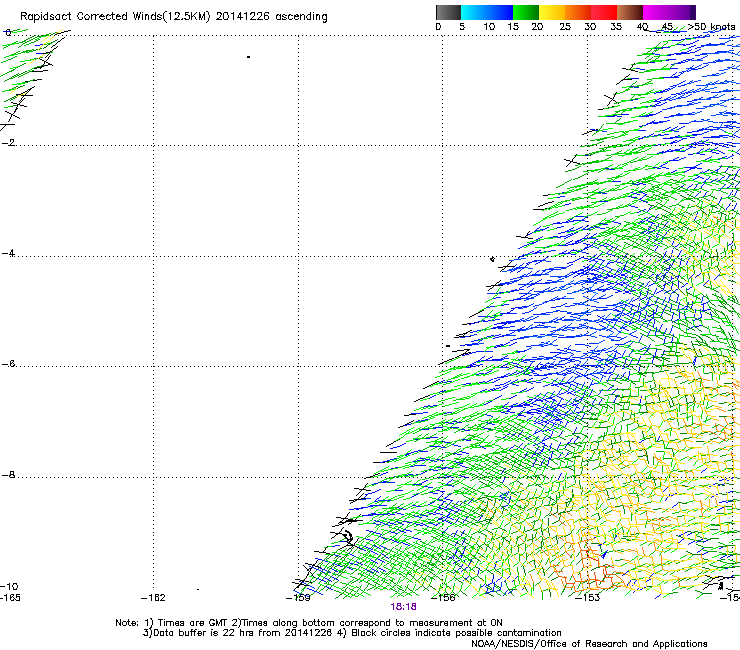Click the 'Times are GMT' note line
The height and width of the screenshot is (650, 740).
309,623
